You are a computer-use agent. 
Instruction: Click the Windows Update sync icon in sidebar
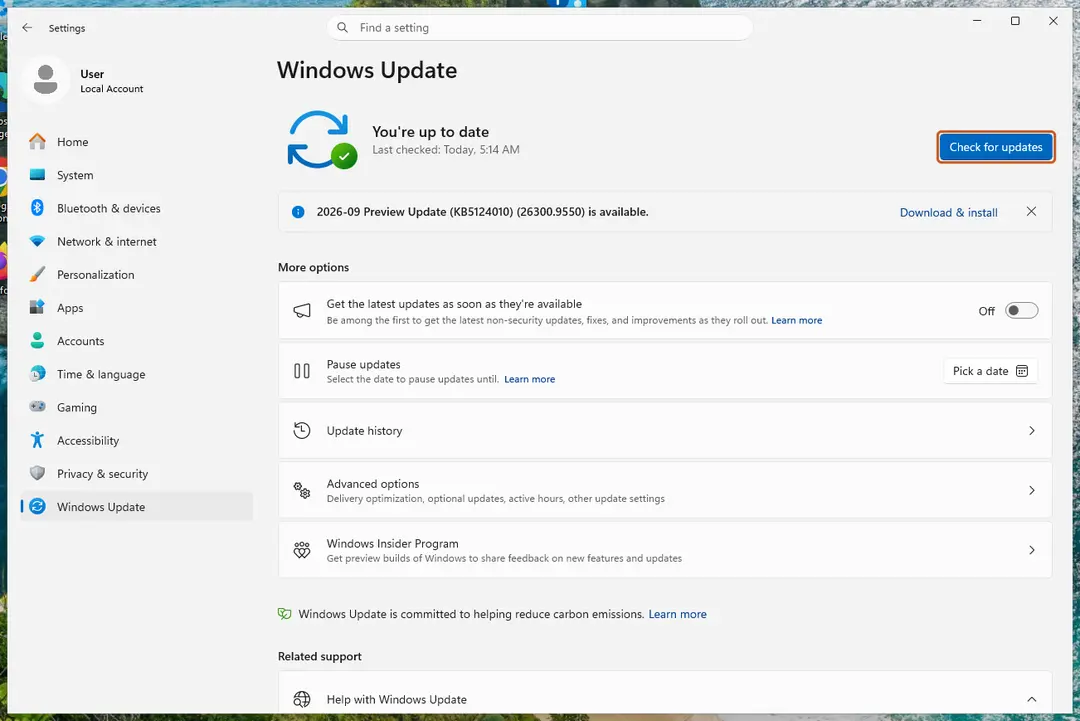[x=37, y=506]
